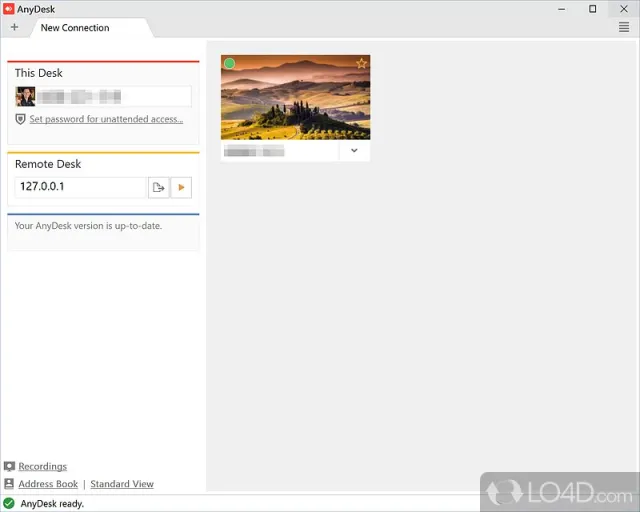The image size is (640, 512).
Task: Click the AnyDesk logo in title bar
Action: click(9, 9)
